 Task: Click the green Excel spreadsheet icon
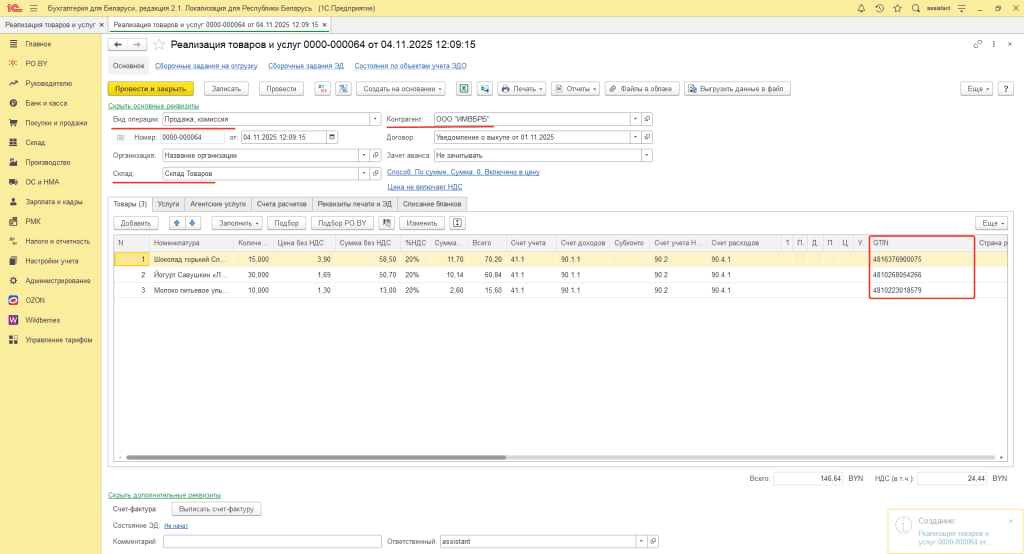pos(464,88)
